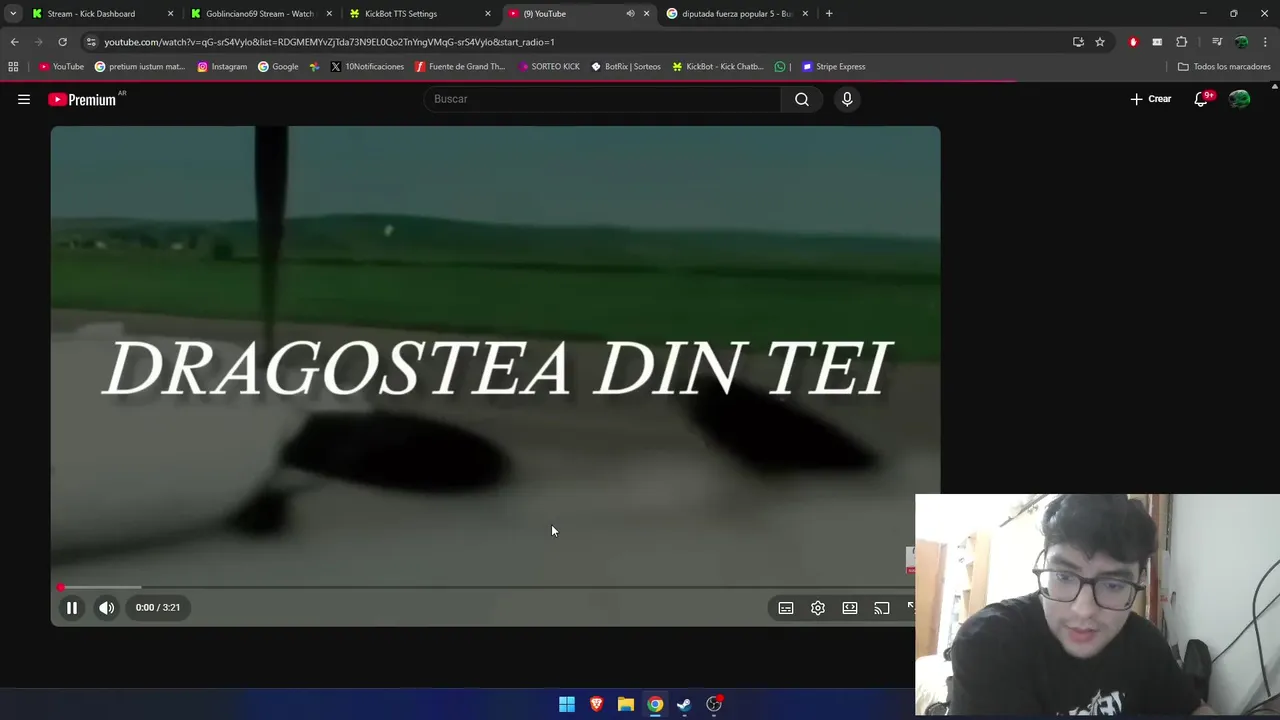Go back to the previous page

click(14, 42)
